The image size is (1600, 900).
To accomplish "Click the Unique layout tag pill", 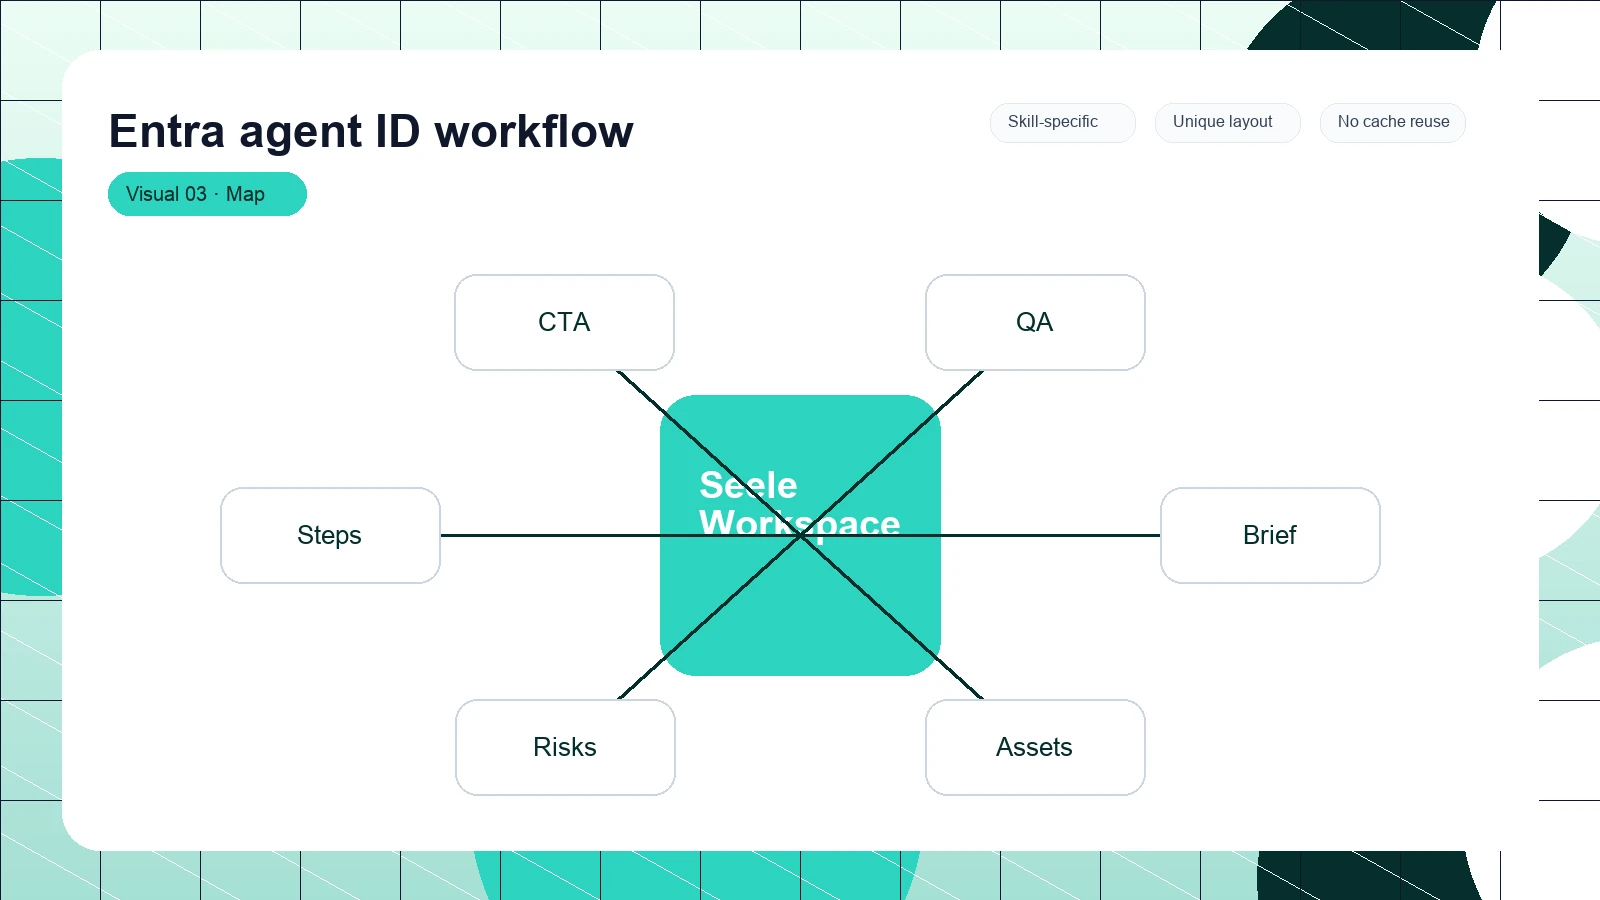I will 1227,122.
